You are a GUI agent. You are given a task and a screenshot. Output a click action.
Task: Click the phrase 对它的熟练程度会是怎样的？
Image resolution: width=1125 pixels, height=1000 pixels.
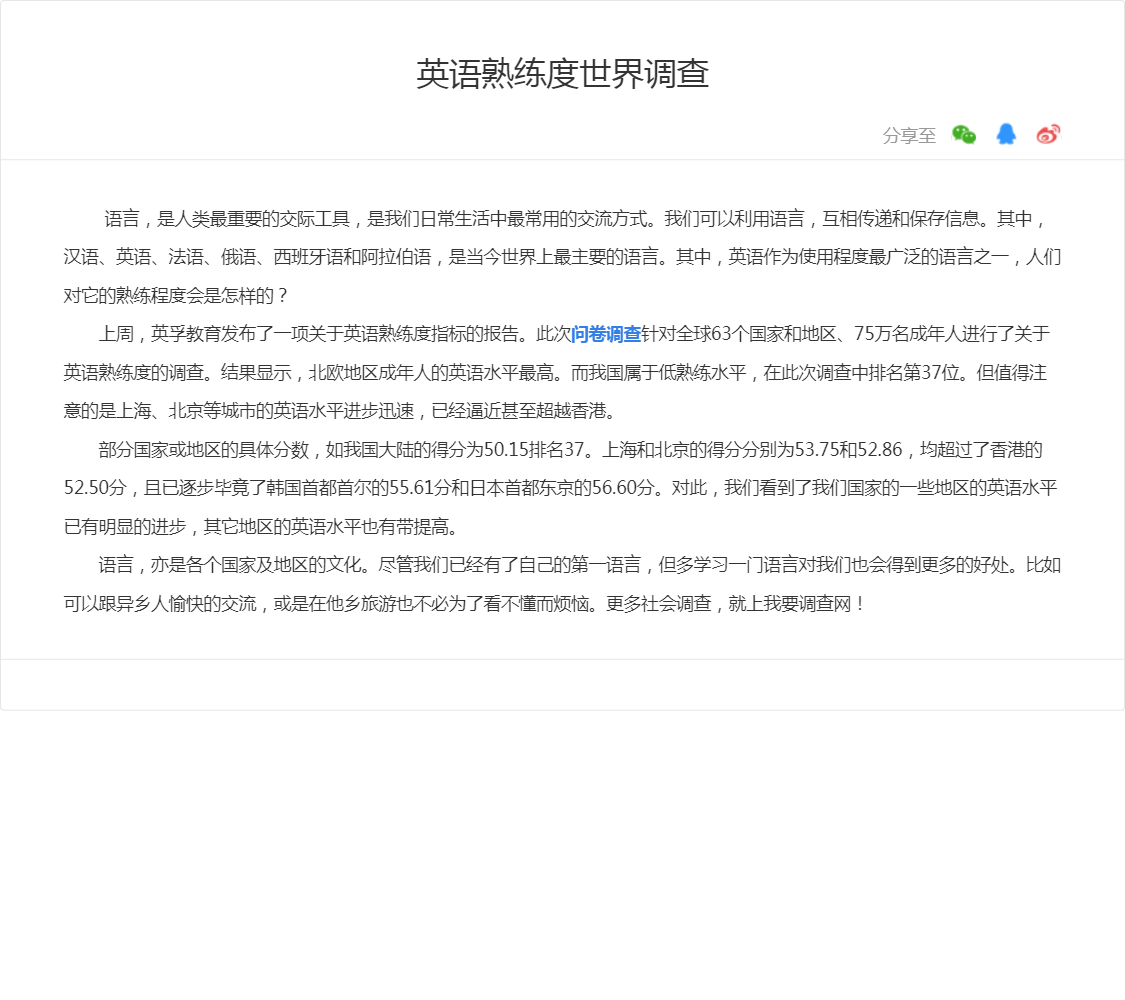point(176,296)
